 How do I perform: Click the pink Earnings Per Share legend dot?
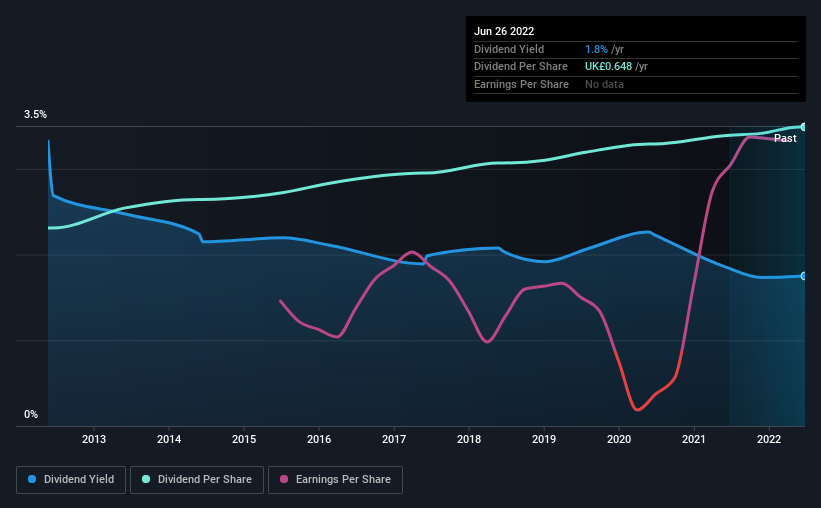pos(285,479)
